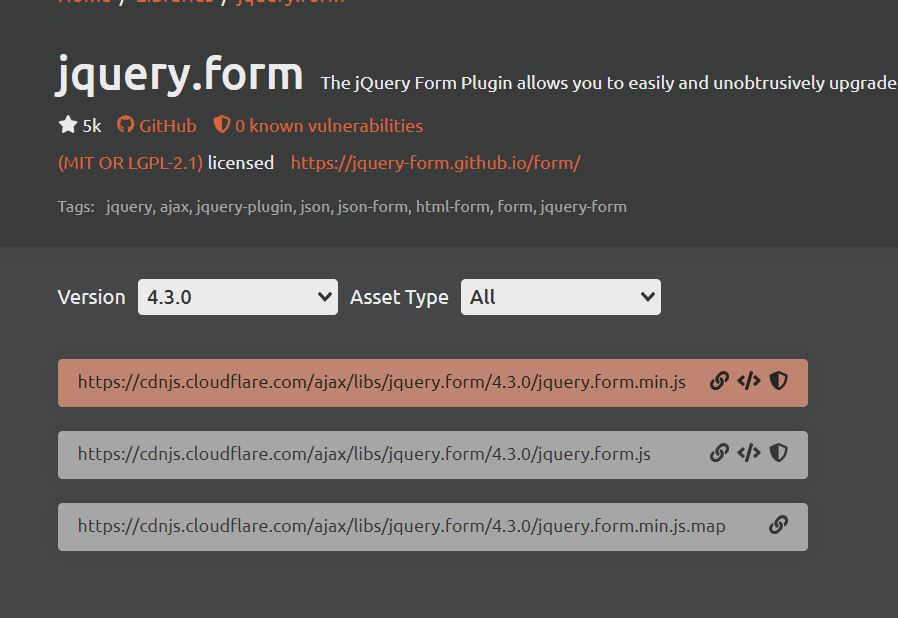Image resolution: width=898 pixels, height=618 pixels.
Task: Copy SRI hash shield icon for jquery.form.min.js
Action: [x=778, y=381]
